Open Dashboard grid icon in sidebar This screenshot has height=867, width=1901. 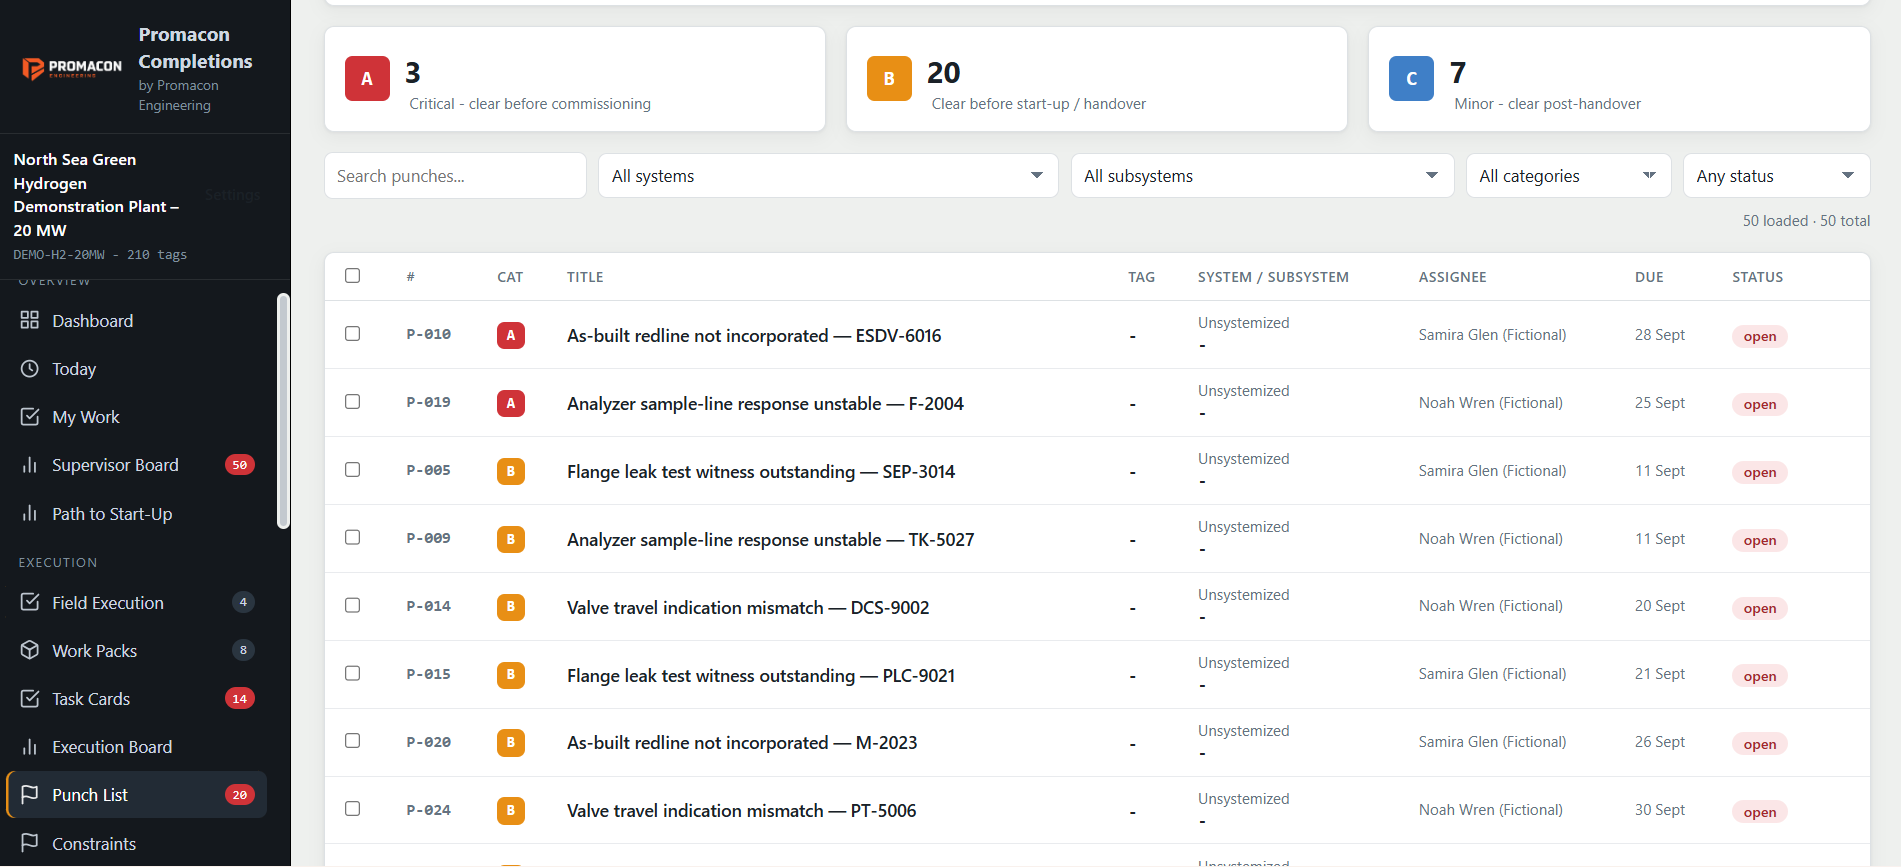30,320
